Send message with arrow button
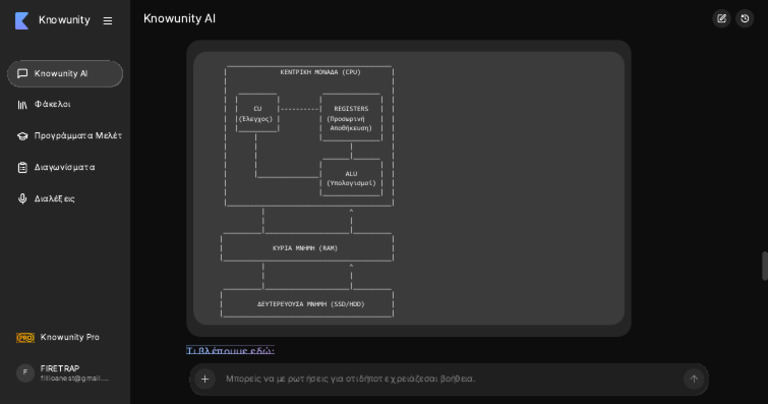The width and height of the screenshot is (768, 404). pyautogui.click(x=694, y=379)
